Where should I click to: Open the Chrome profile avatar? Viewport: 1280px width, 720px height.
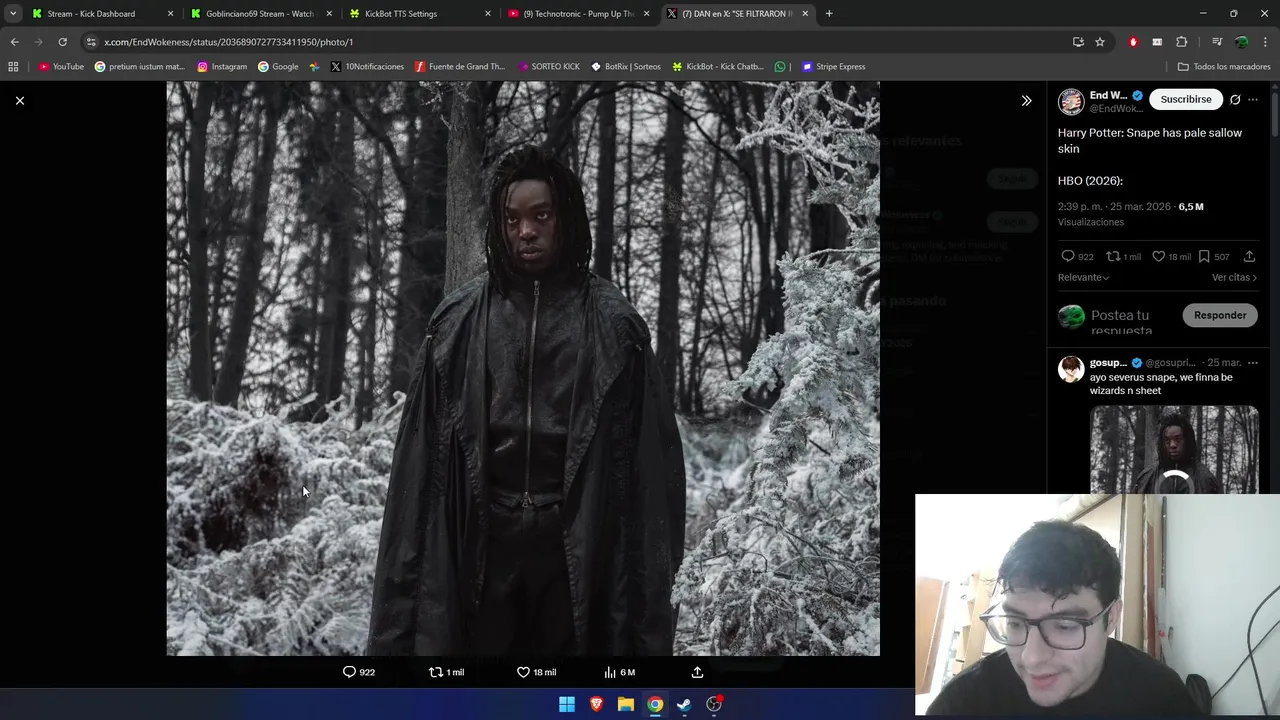tap(1241, 42)
